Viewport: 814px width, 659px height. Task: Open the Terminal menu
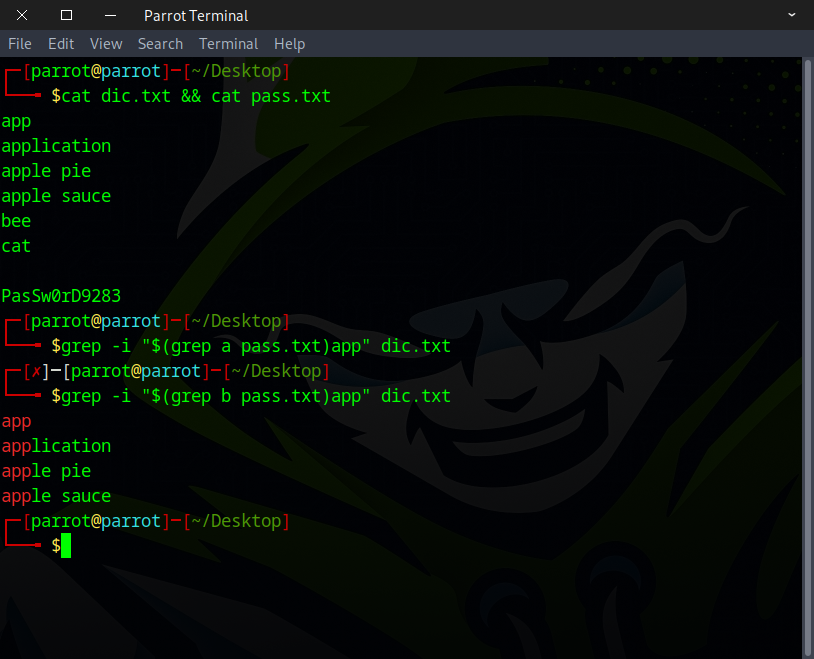tap(228, 44)
